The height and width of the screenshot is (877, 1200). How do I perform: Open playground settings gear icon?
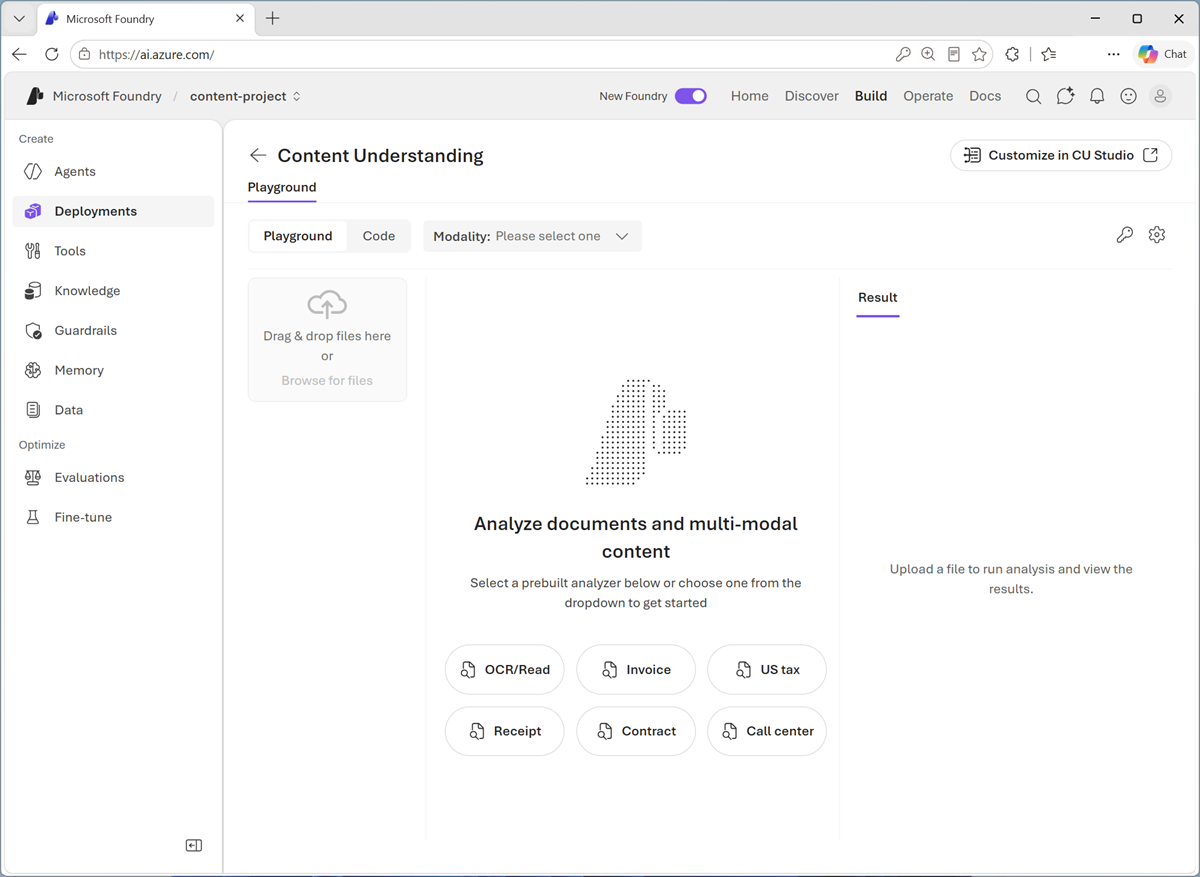(1157, 235)
